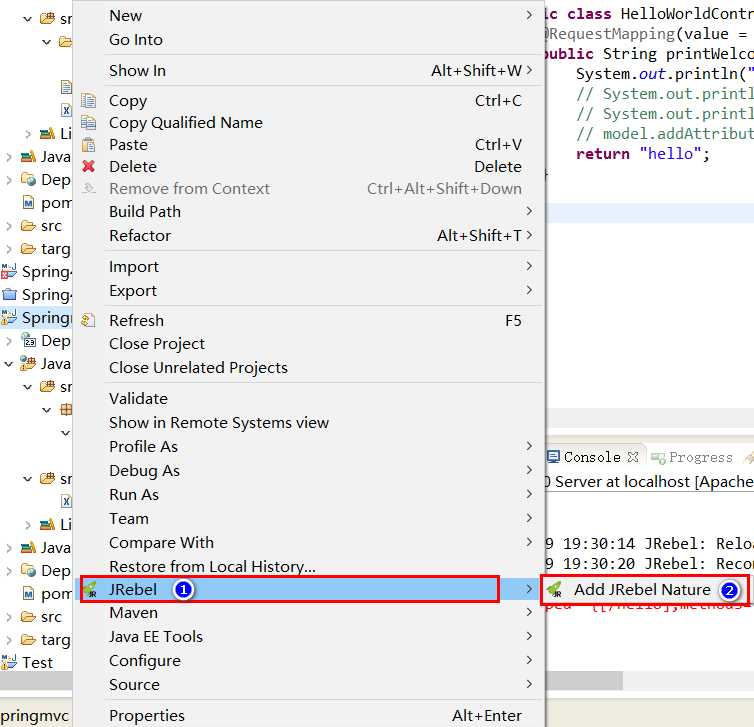The width and height of the screenshot is (754, 727).
Task: Click the Test project icon
Action: pos(9,662)
